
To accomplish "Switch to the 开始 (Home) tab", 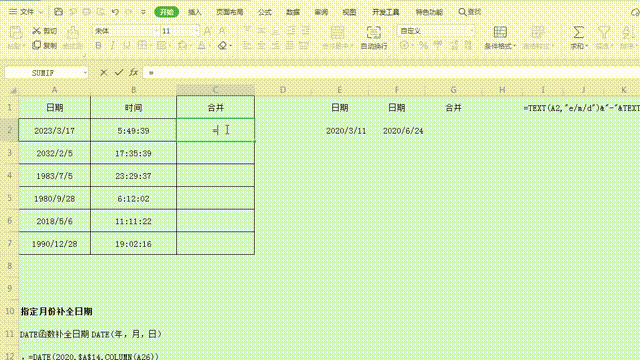I will click(x=167, y=12).
